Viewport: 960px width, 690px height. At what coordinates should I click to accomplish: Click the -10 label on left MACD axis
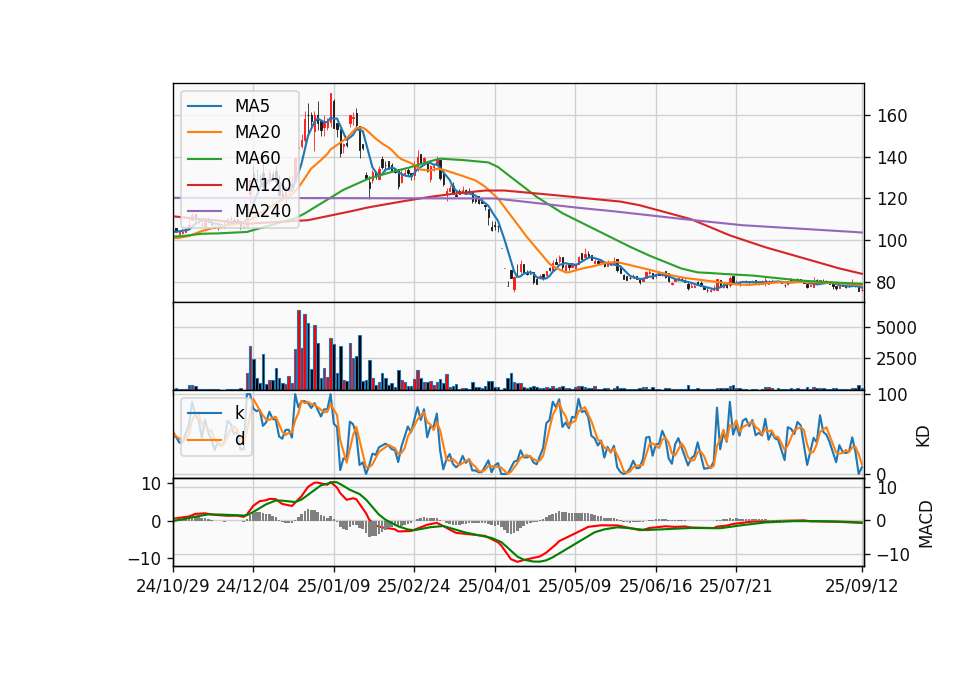(144, 559)
